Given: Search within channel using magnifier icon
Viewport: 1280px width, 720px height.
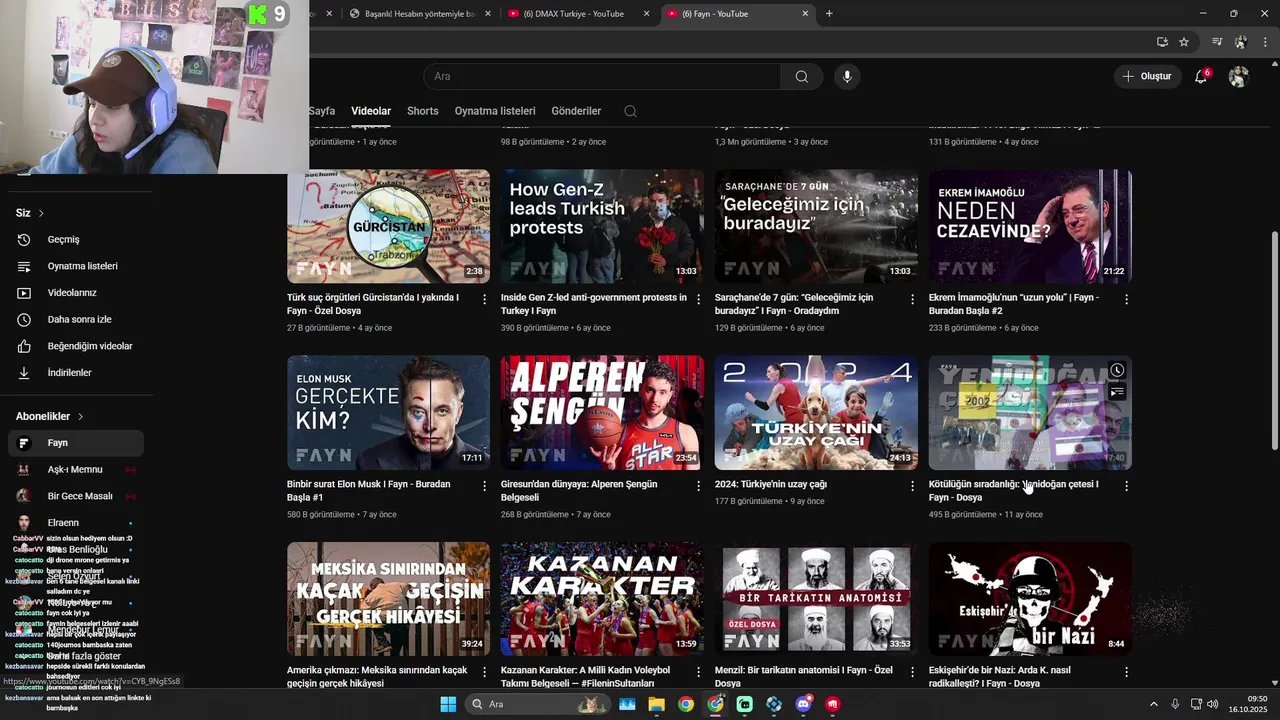Looking at the screenshot, I should [630, 111].
